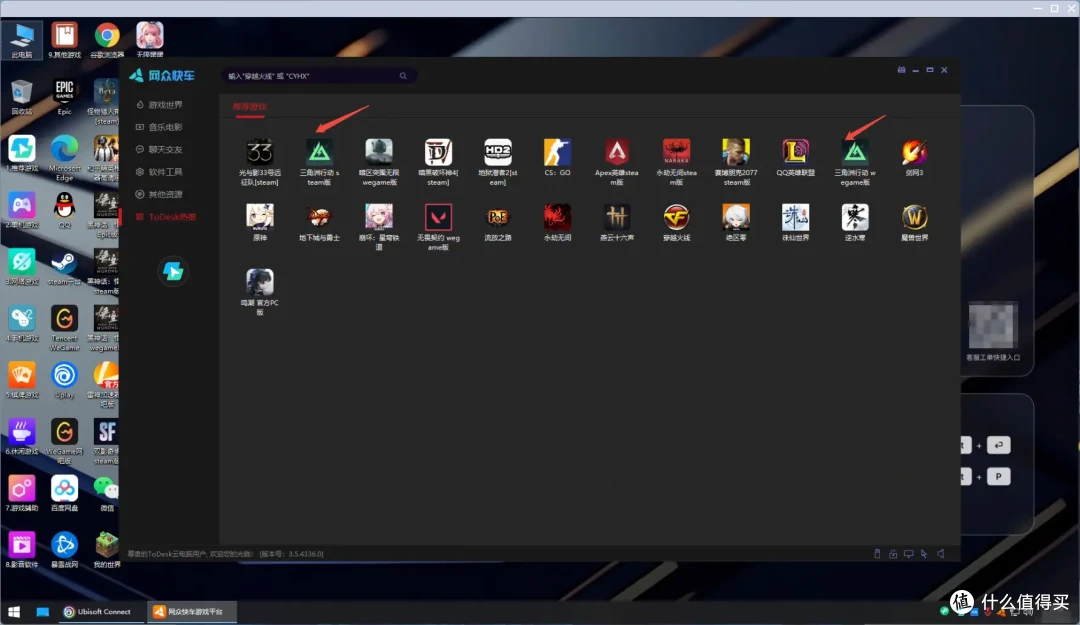Image resolution: width=1080 pixels, height=625 pixels.
Task: Click the monitor icon in launcher status bar
Action: (908, 553)
